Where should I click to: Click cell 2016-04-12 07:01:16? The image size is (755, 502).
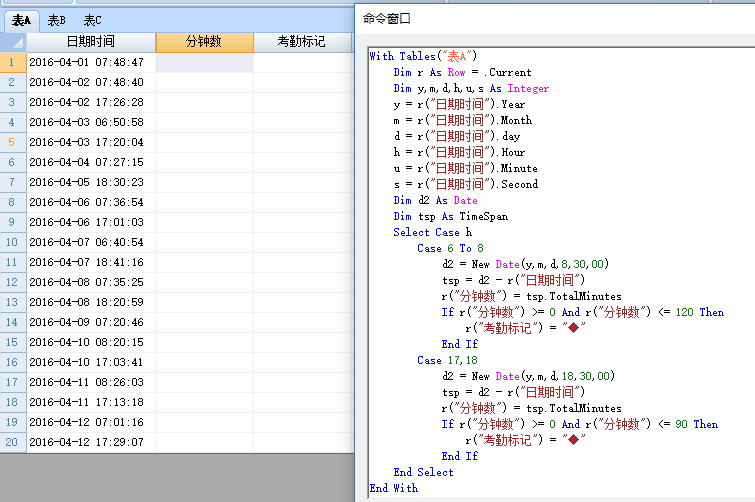pos(91,422)
